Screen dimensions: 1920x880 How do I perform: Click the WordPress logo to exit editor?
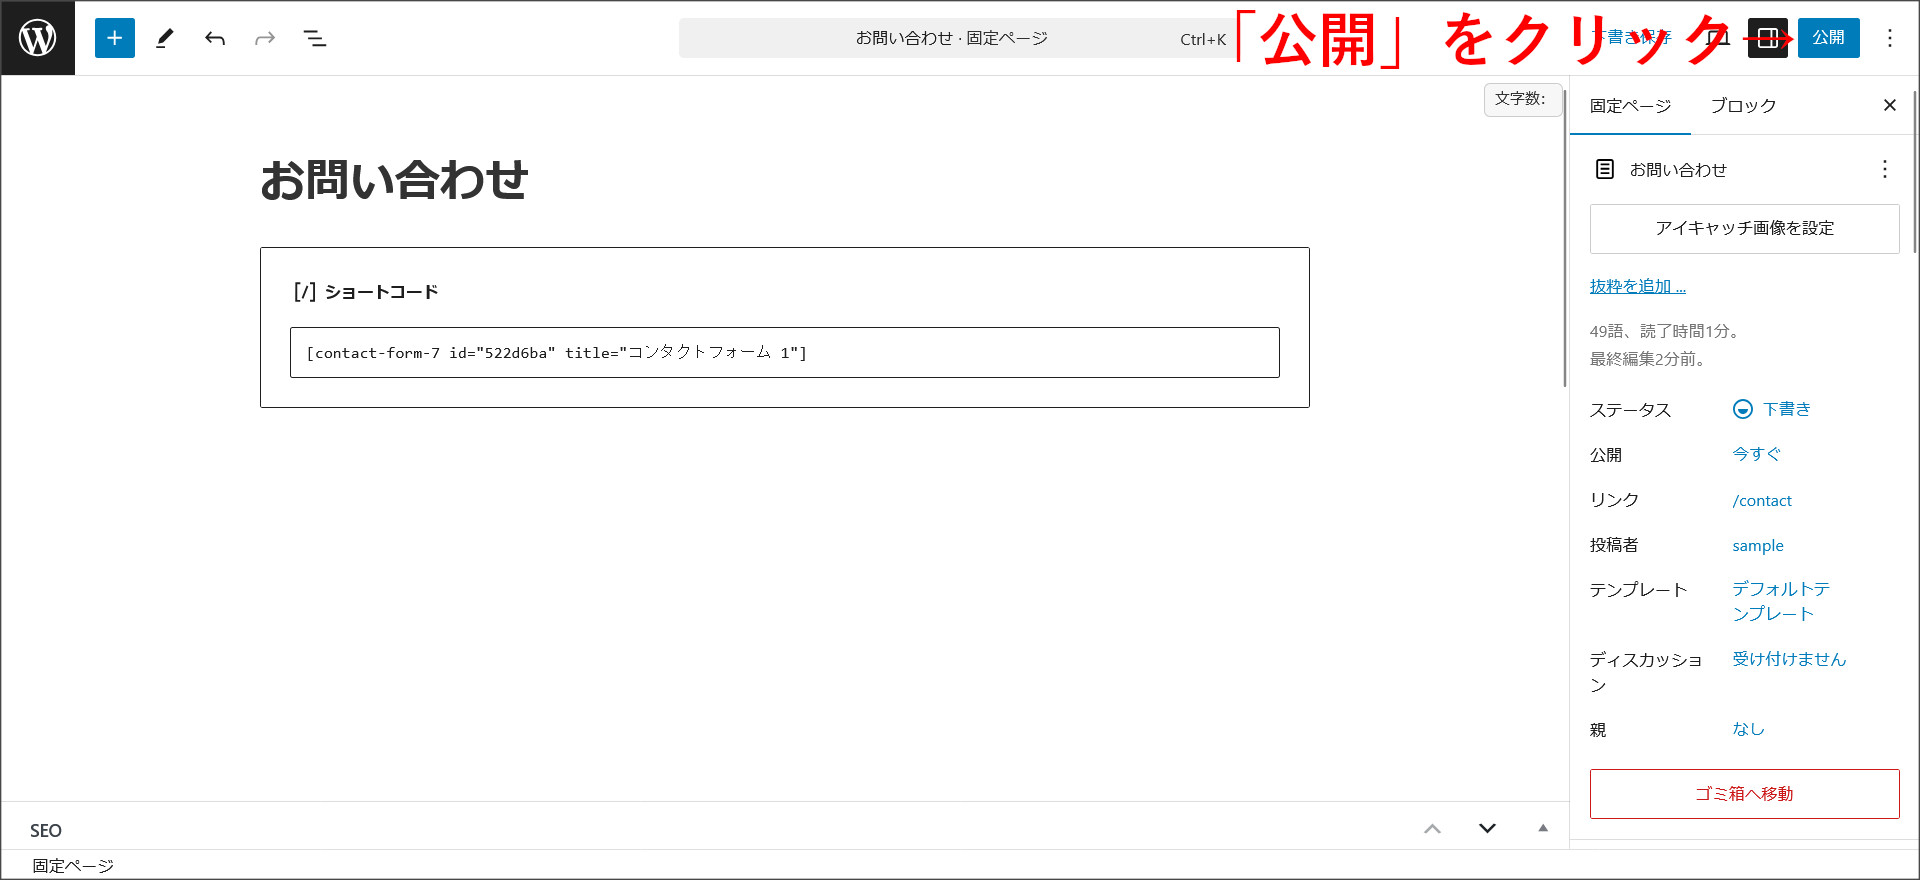(38, 38)
